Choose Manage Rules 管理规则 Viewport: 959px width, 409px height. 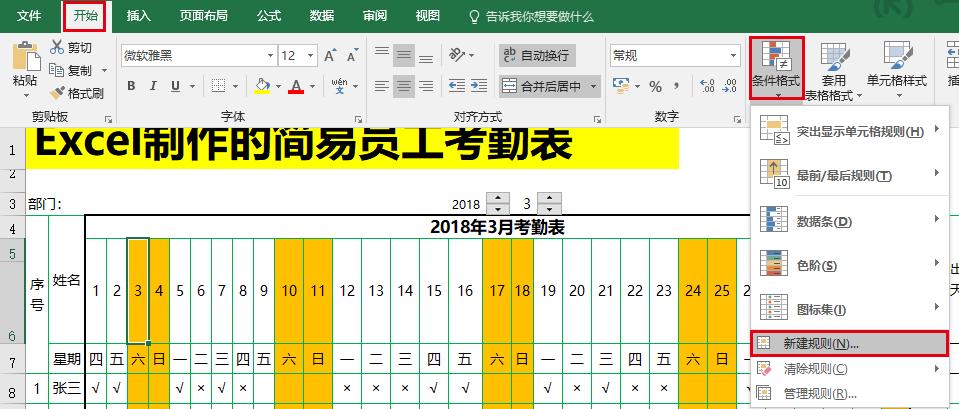pyautogui.click(x=850, y=393)
